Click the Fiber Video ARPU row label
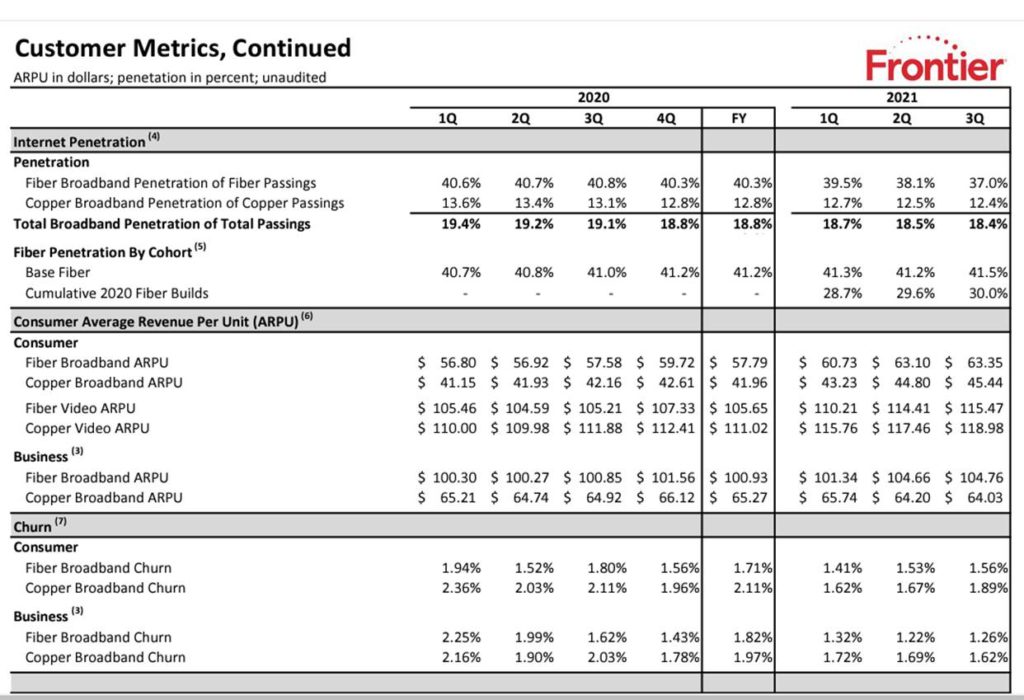 pyautogui.click(x=80, y=408)
